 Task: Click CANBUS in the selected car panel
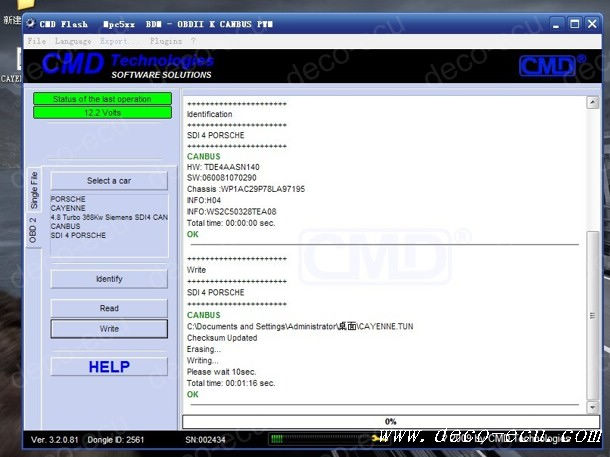[x=65, y=226]
